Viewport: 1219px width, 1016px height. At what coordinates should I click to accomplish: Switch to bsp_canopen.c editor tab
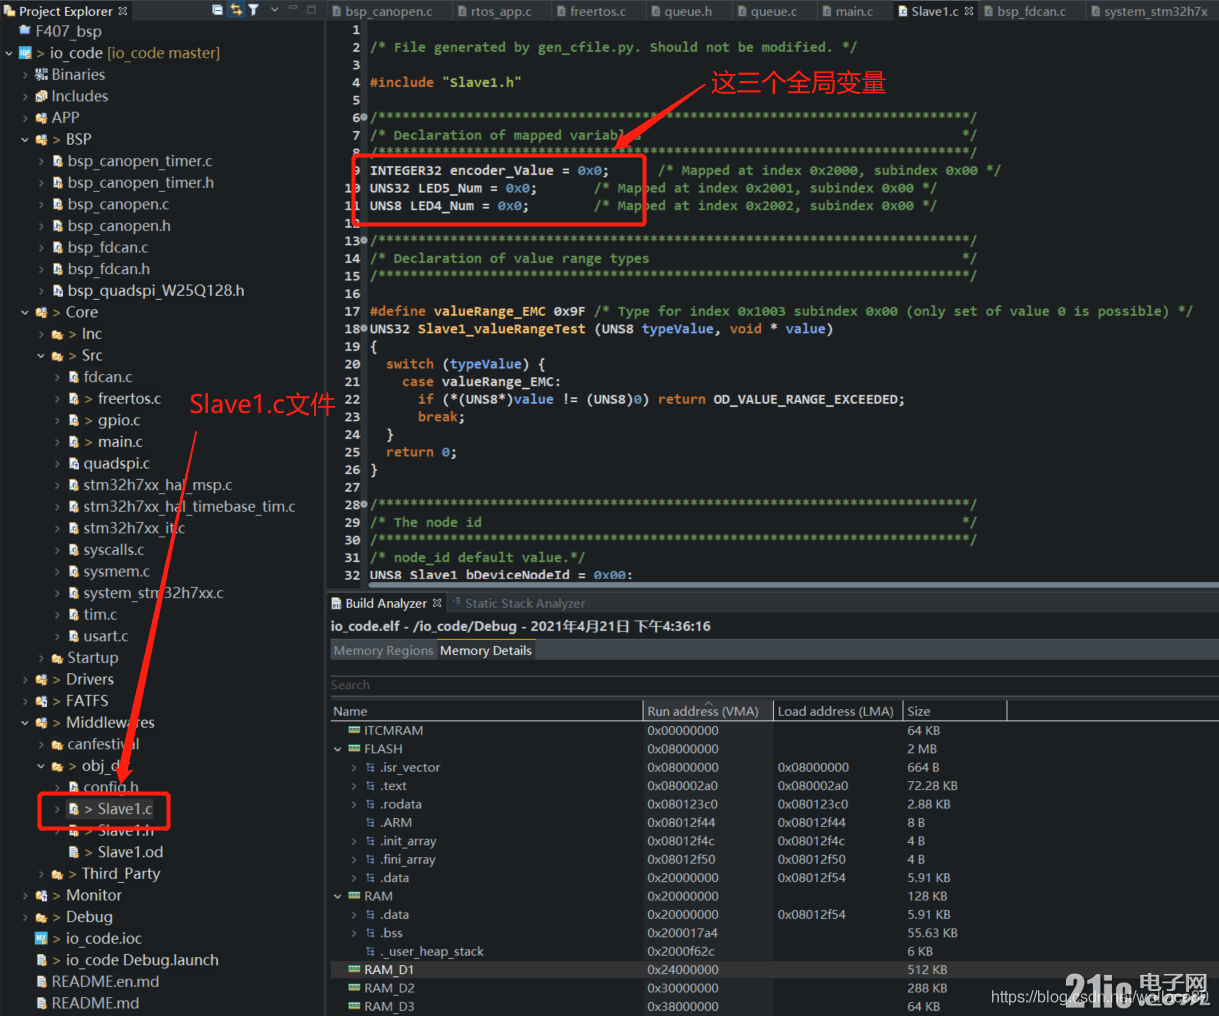coord(383,11)
